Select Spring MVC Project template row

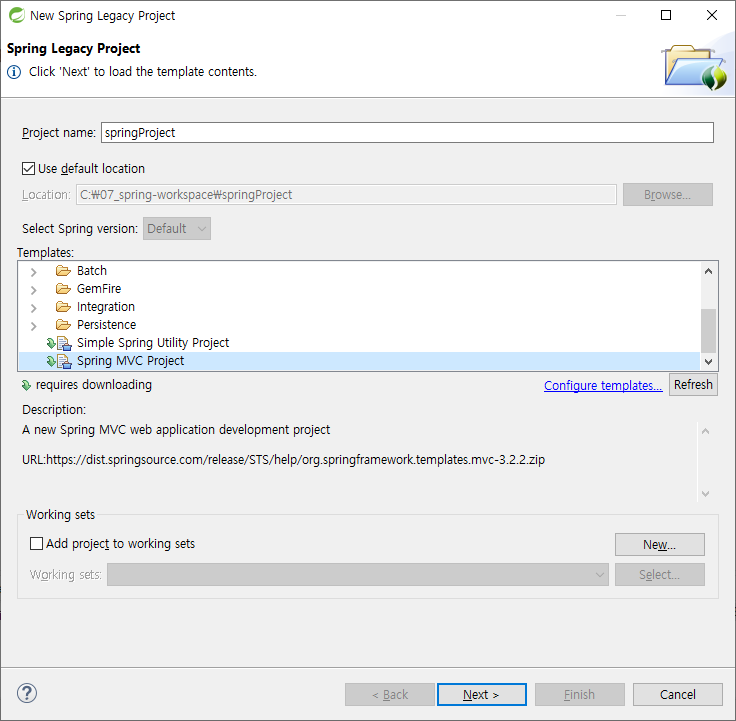tap(359, 361)
